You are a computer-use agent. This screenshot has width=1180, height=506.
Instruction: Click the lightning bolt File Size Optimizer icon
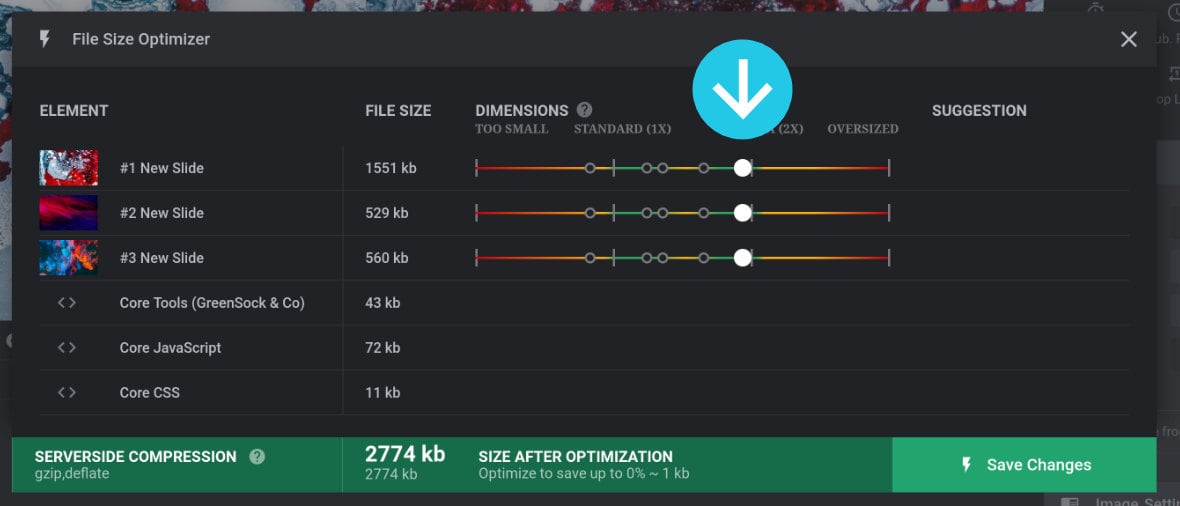point(44,39)
